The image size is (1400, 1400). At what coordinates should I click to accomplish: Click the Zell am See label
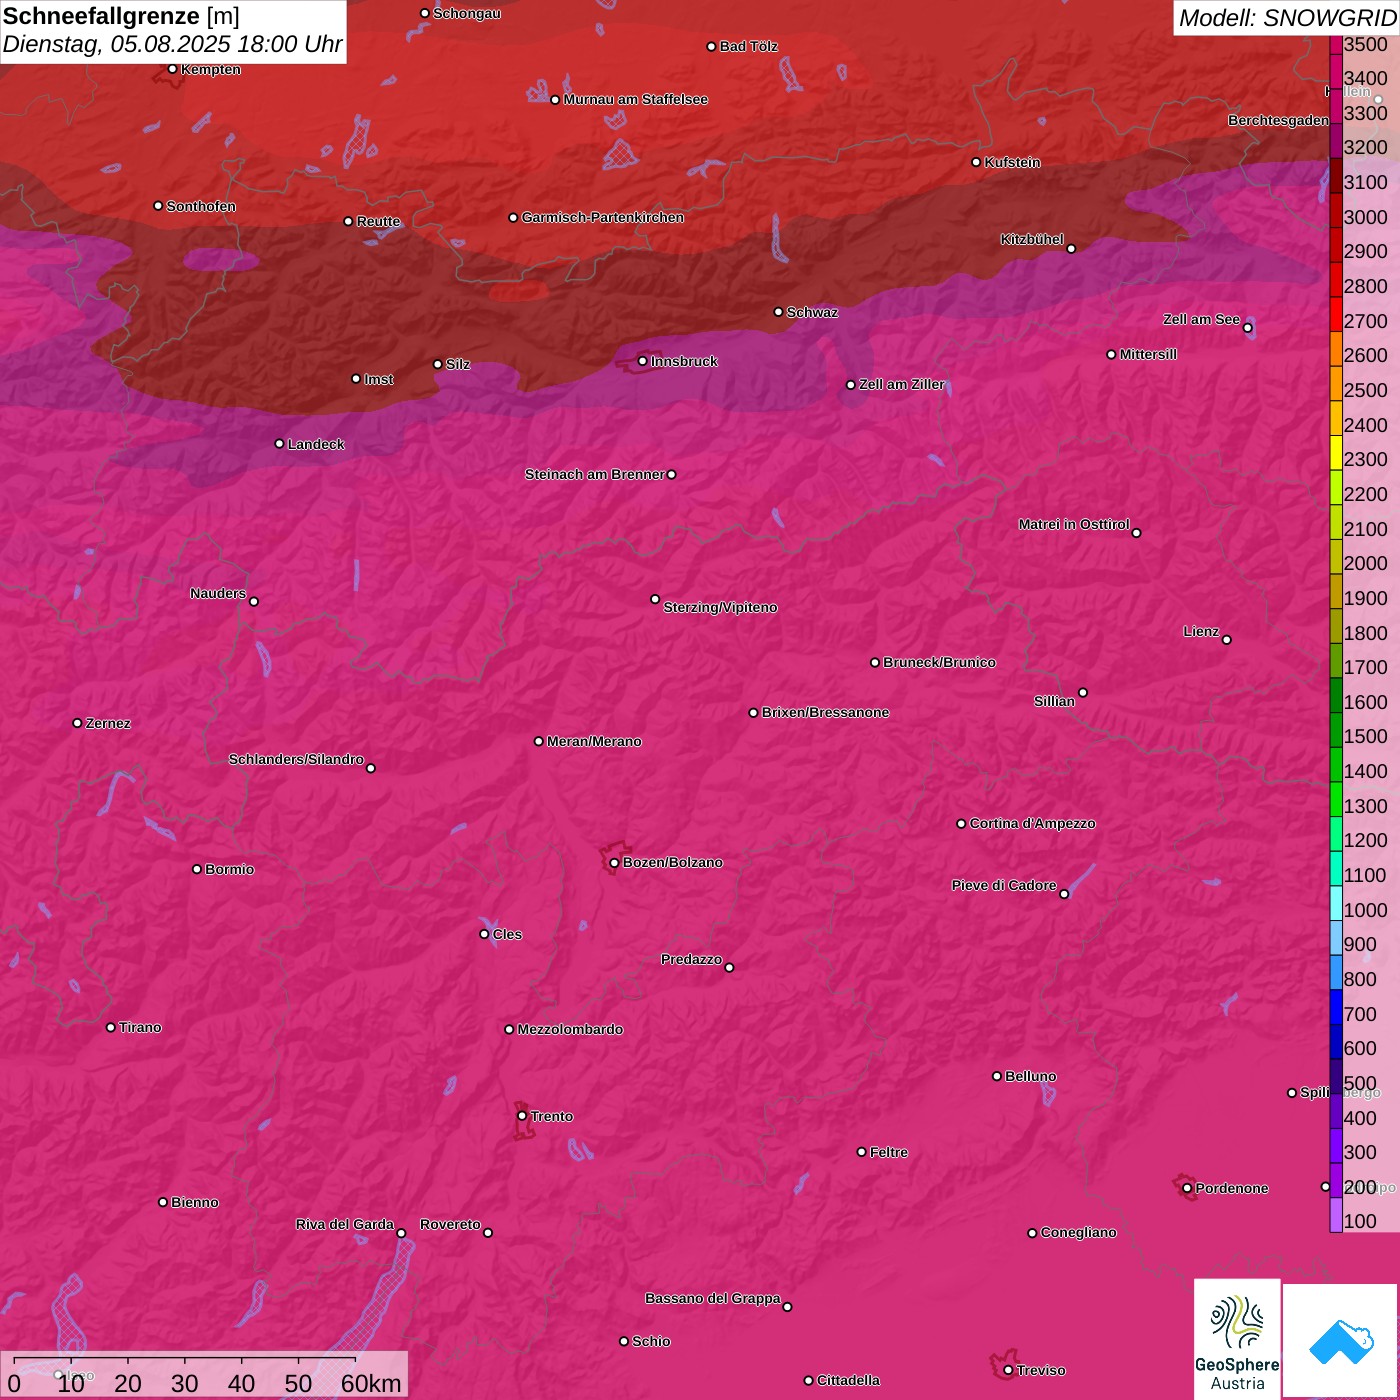click(1201, 319)
